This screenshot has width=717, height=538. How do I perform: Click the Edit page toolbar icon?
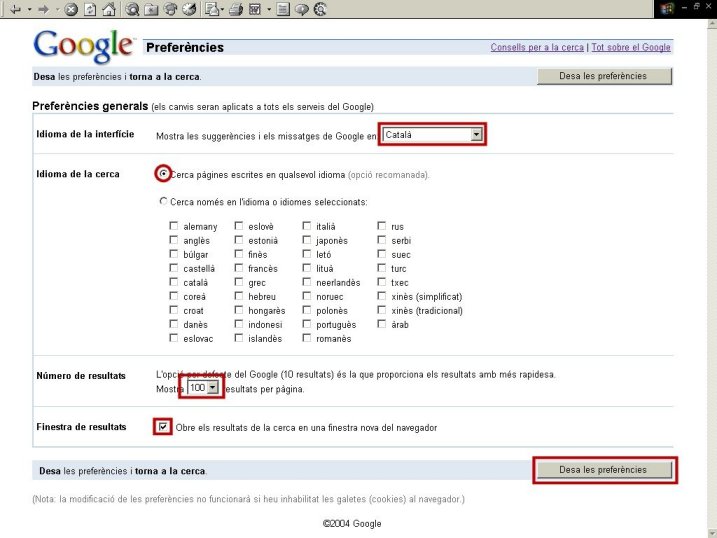coord(255,9)
